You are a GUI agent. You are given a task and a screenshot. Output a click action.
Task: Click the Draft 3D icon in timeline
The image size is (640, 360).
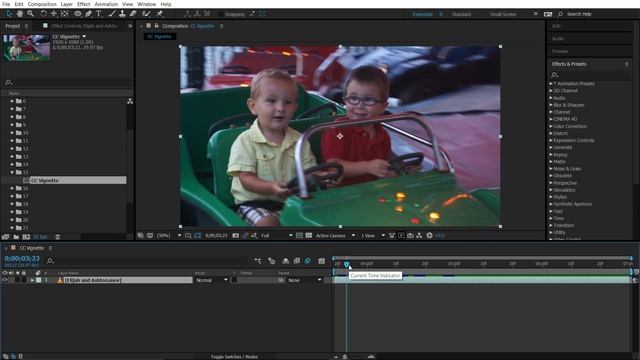coord(271,261)
